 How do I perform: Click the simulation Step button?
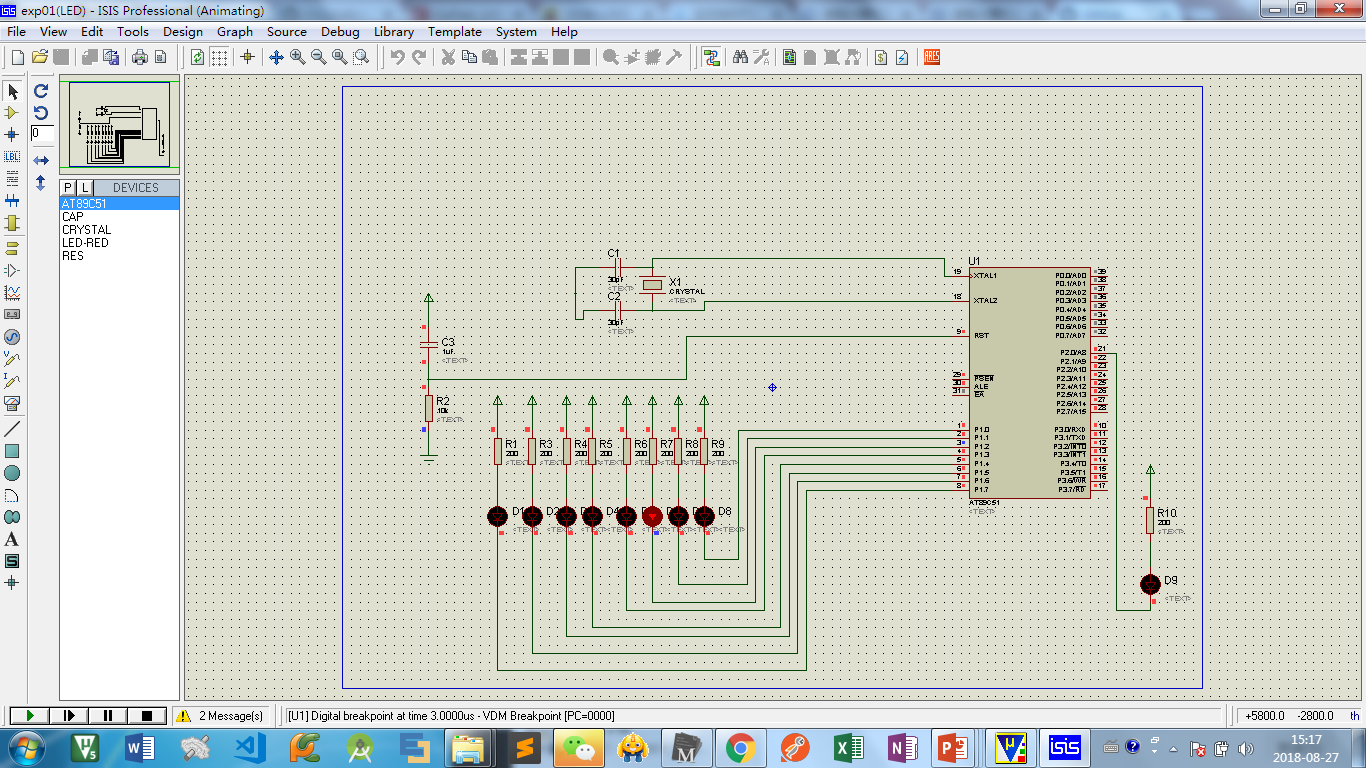coord(68,716)
